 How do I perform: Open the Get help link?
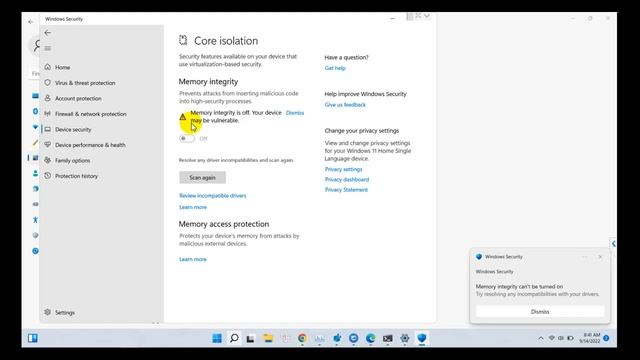click(x=335, y=68)
